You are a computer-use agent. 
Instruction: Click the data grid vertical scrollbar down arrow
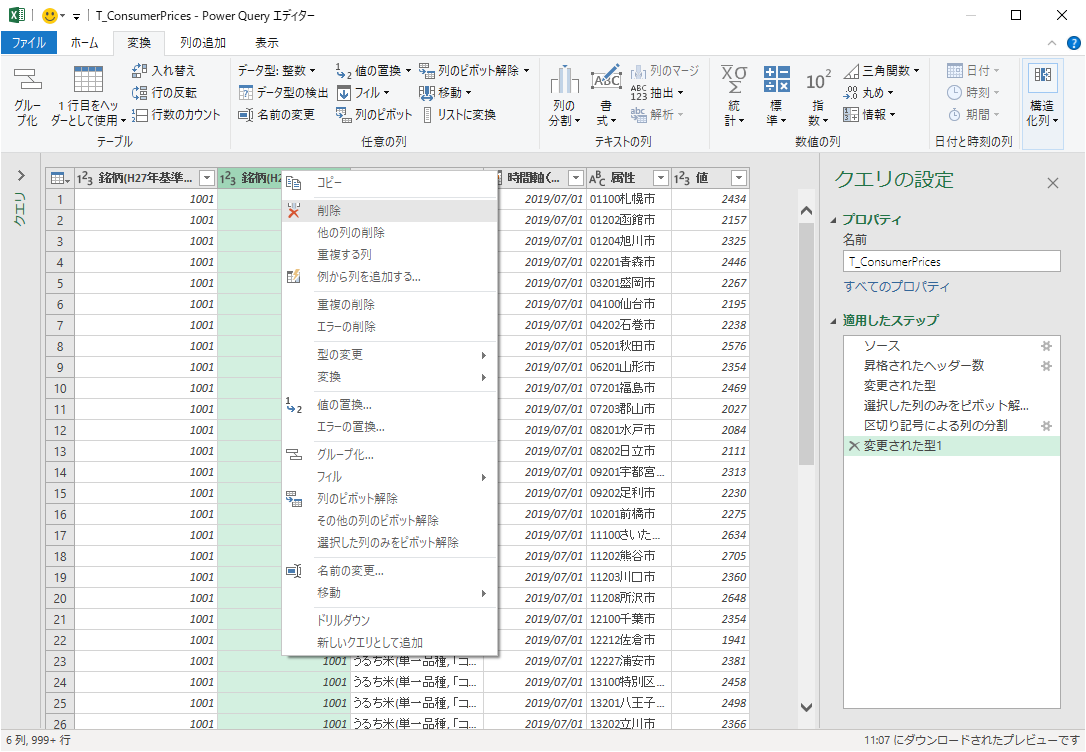point(807,707)
